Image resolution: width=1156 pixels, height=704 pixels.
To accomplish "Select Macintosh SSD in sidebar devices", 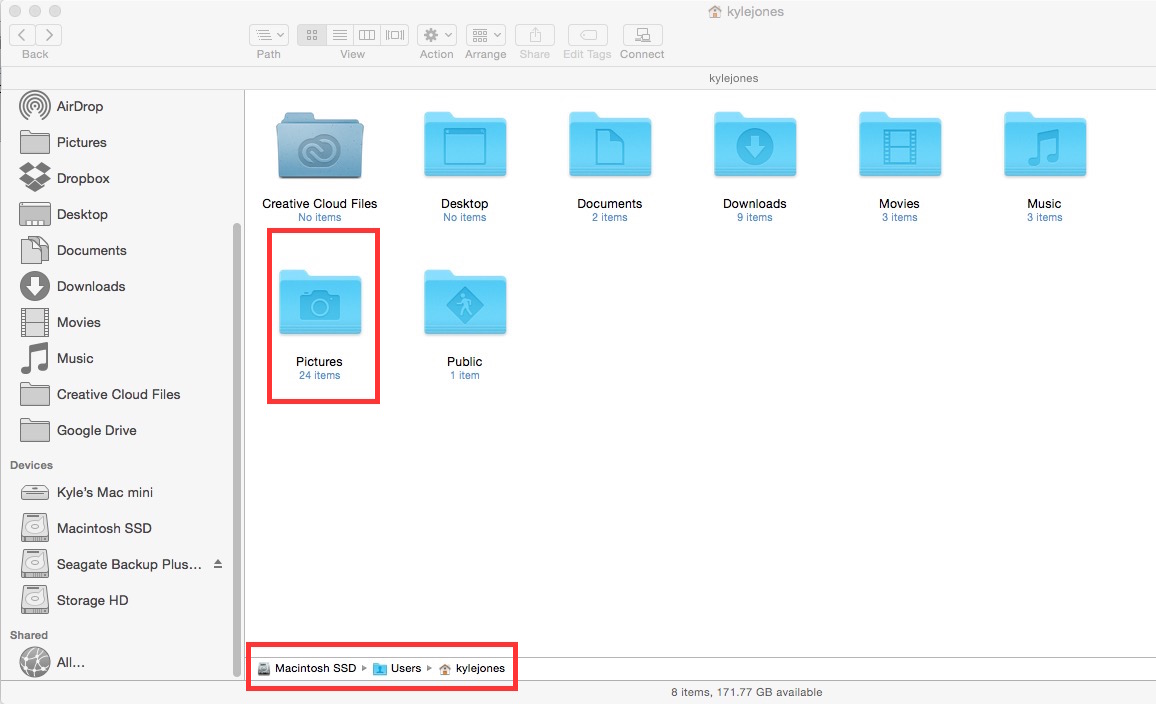I will tap(104, 529).
